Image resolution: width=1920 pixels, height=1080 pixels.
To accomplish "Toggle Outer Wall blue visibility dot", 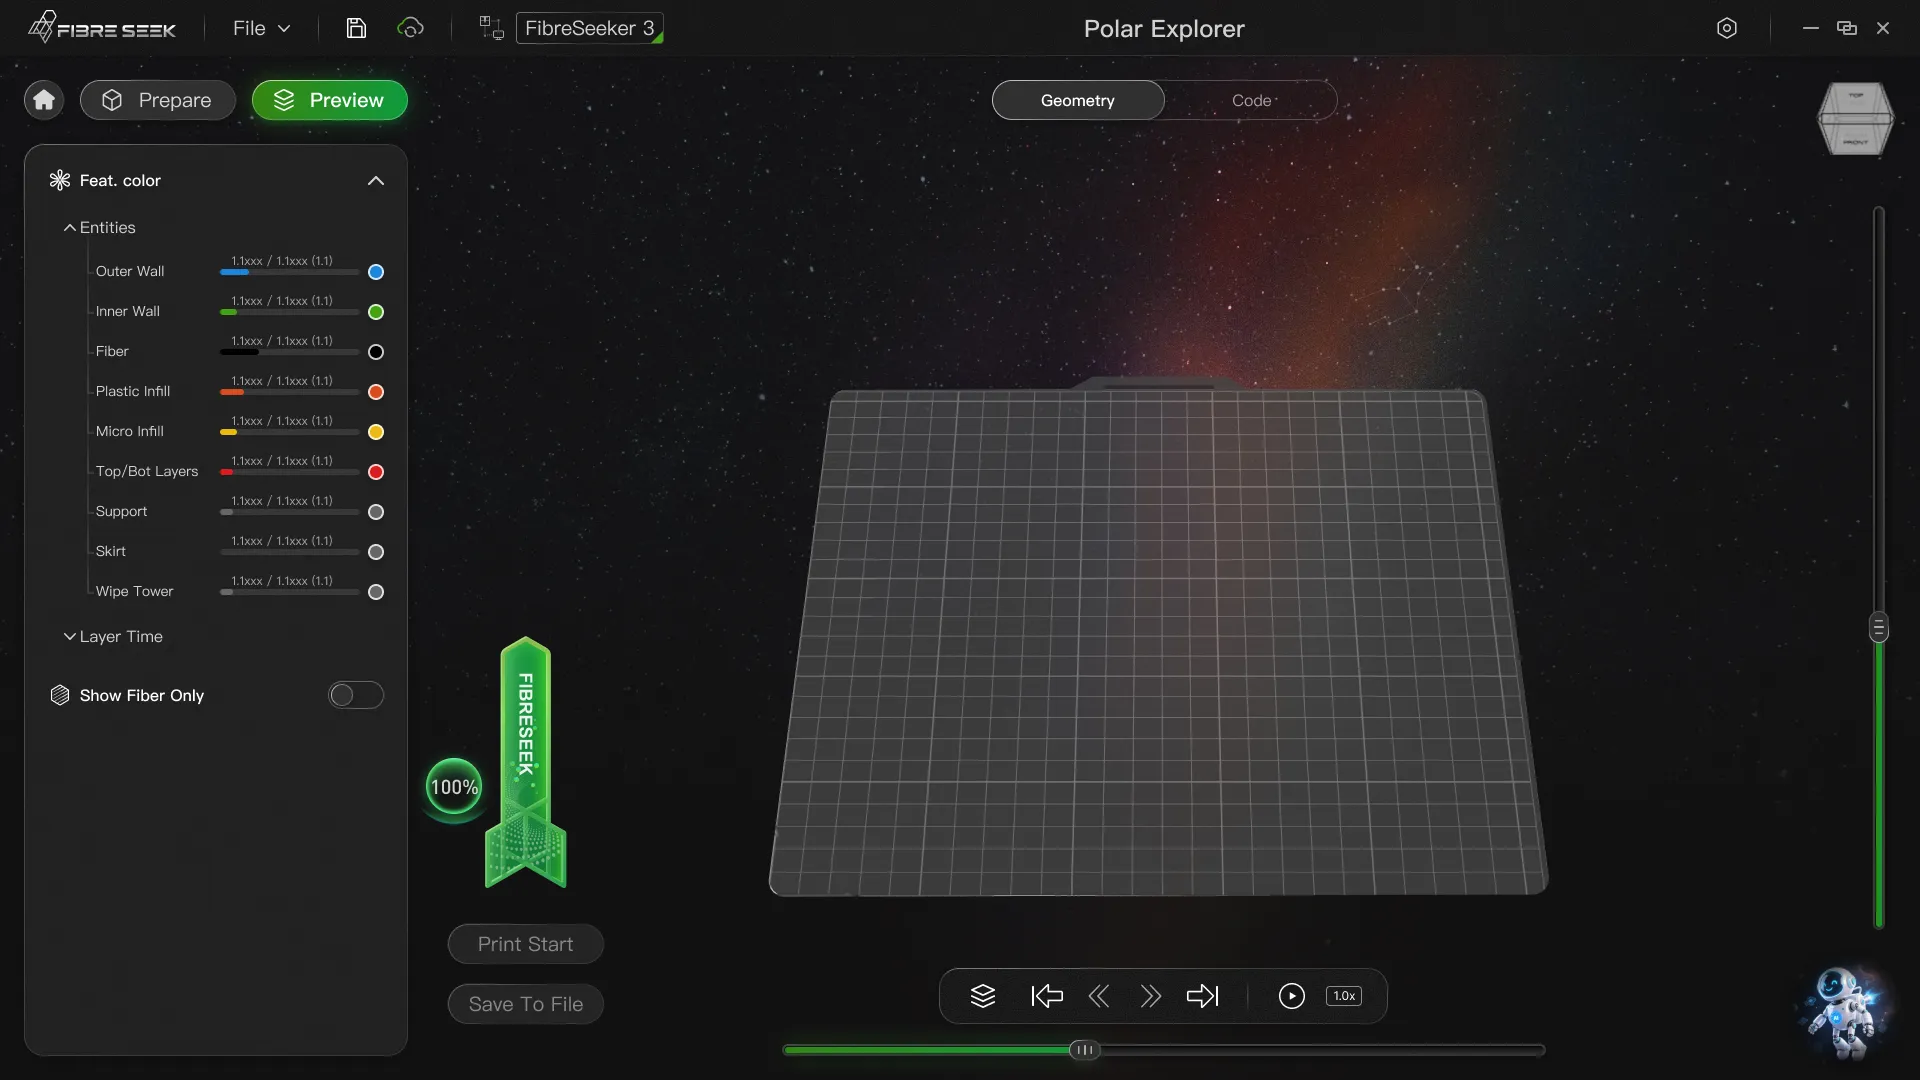I will (376, 272).
